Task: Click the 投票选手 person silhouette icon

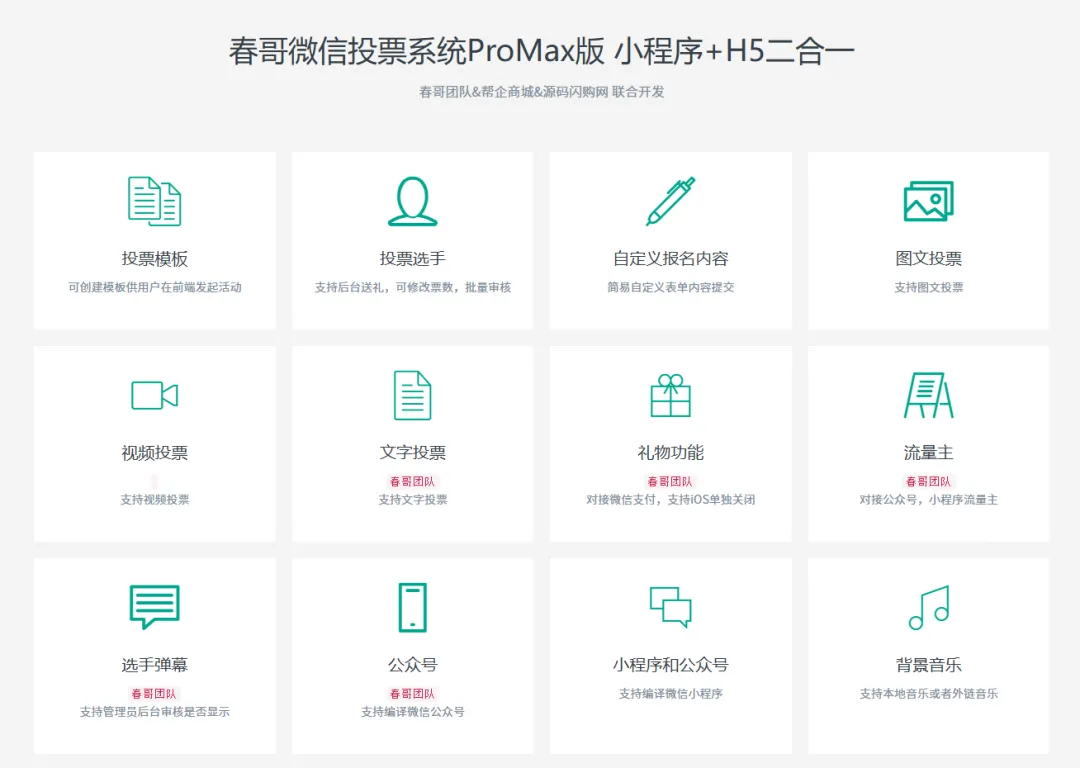Action: point(413,201)
